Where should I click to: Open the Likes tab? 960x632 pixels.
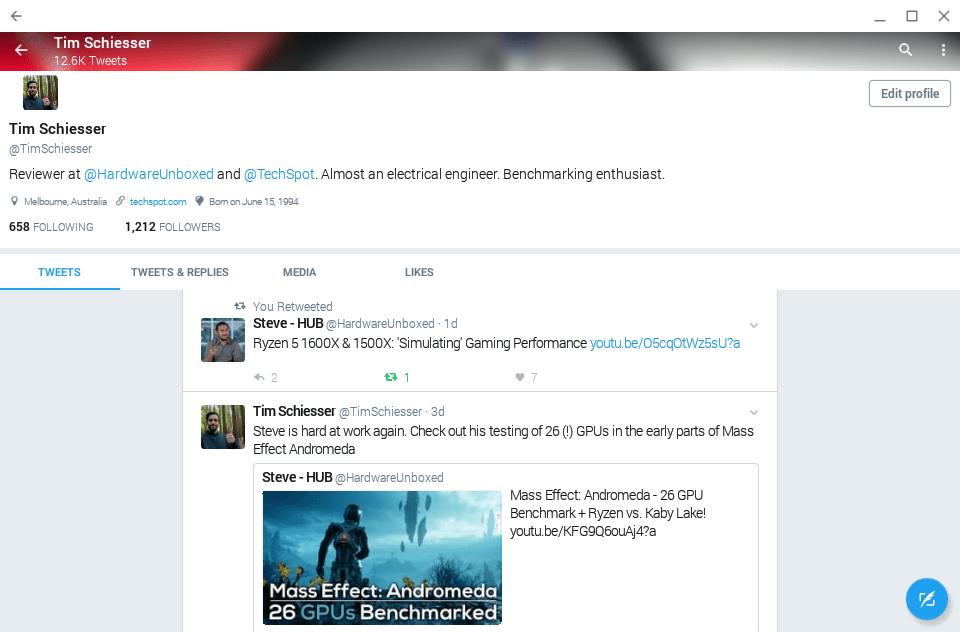pos(419,272)
